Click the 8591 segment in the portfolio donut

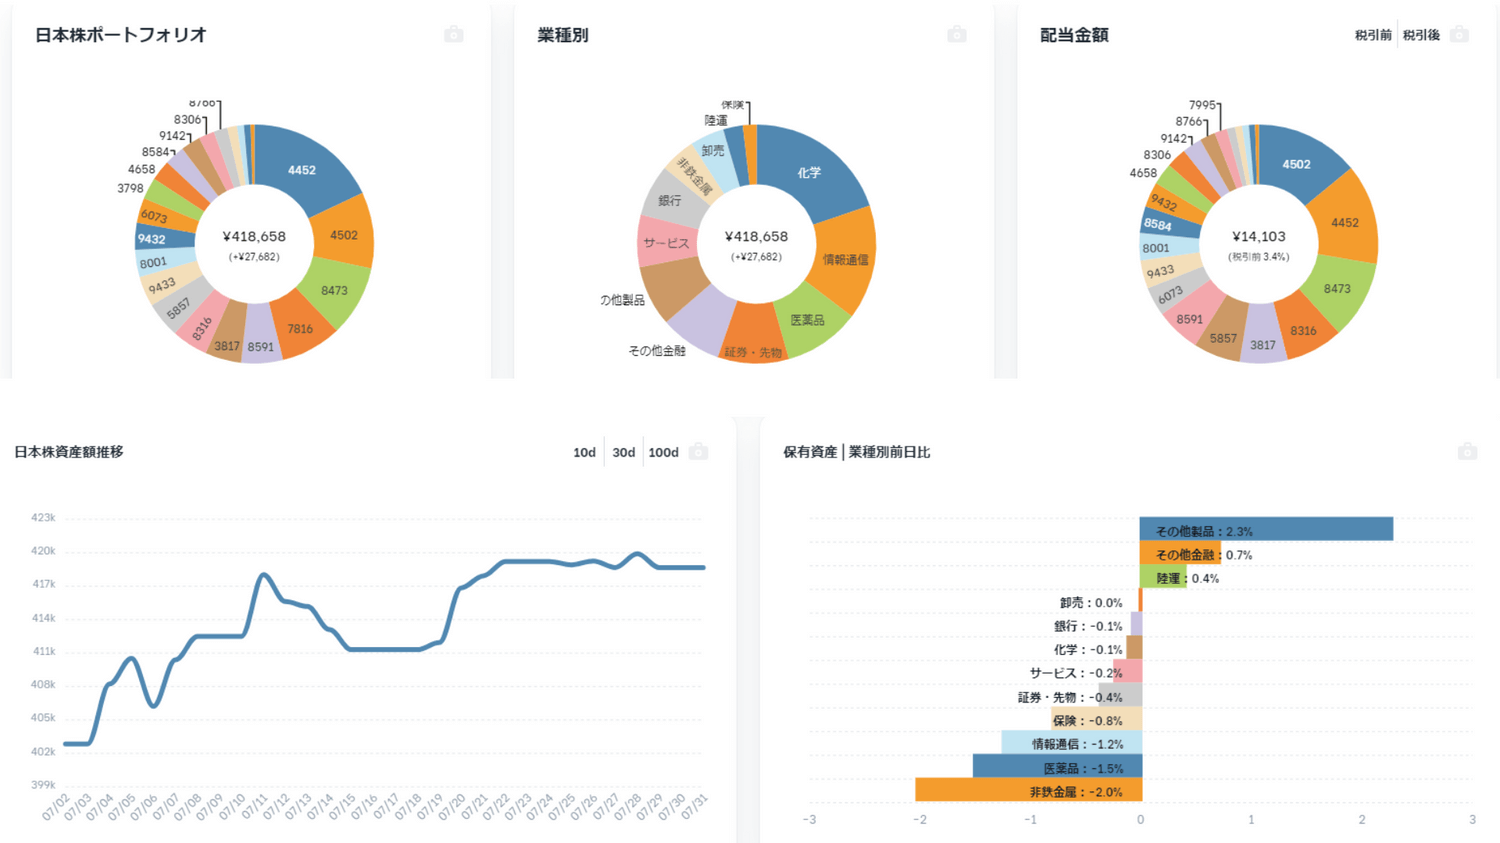click(260, 346)
